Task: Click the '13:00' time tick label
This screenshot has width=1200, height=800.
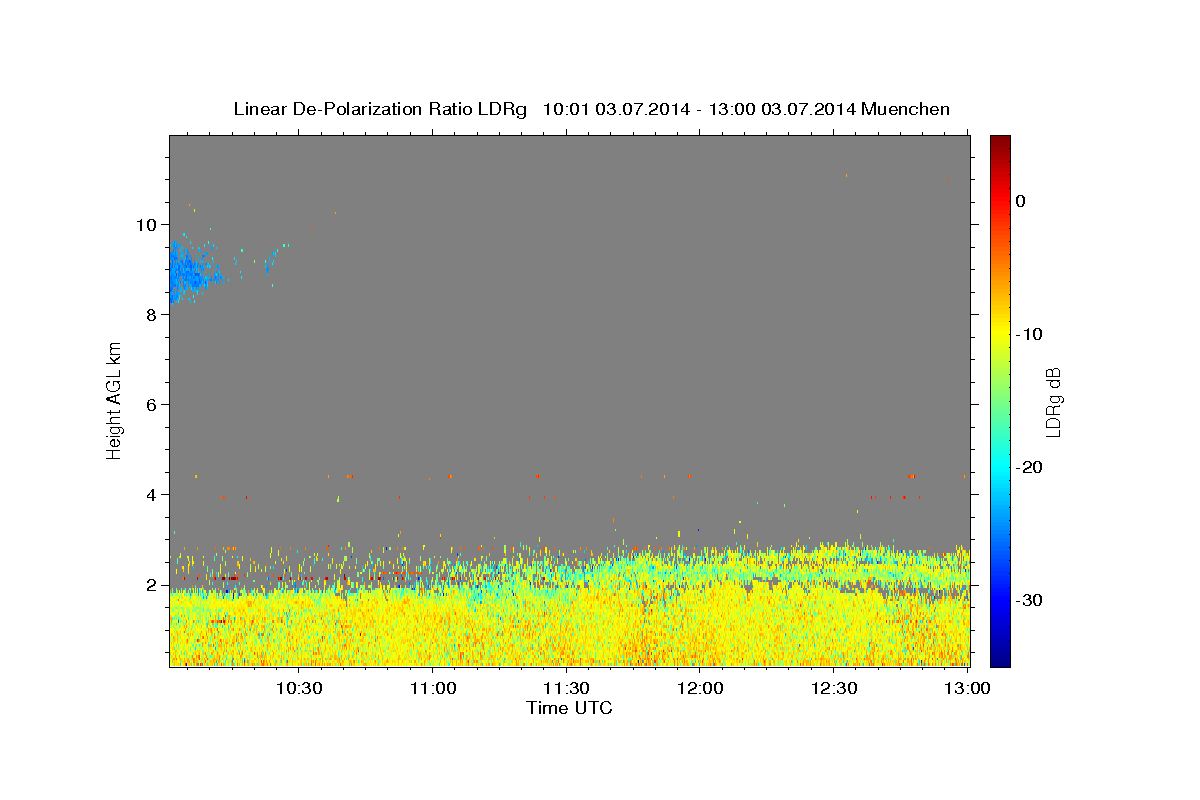Action: point(967,689)
